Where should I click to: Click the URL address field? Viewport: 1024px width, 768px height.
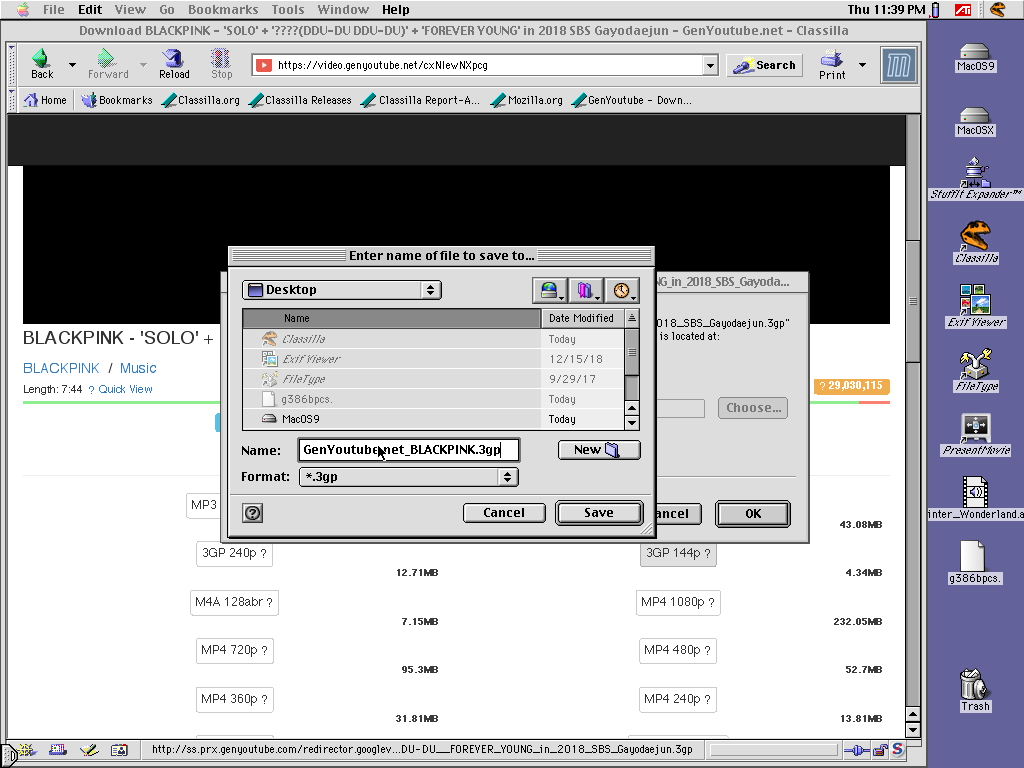[487, 65]
